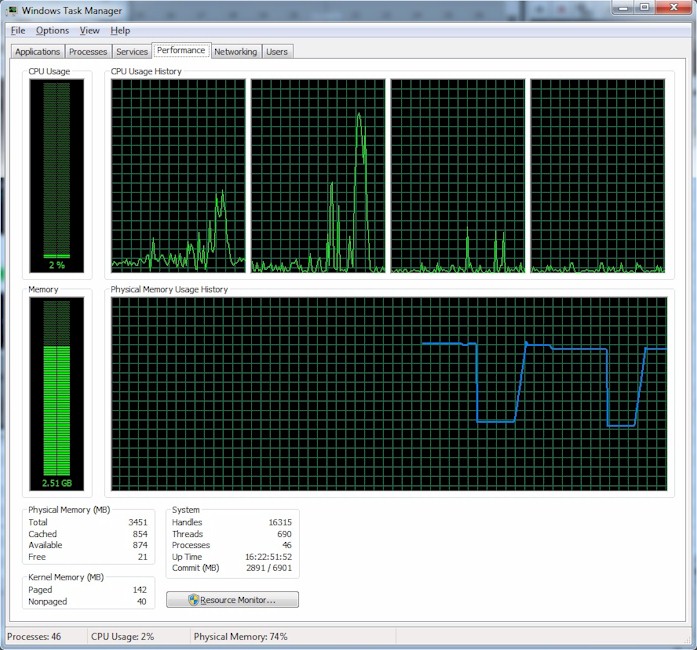The height and width of the screenshot is (650, 697).
Task: Switch to the Networking tab
Action: [x=236, y=52]
